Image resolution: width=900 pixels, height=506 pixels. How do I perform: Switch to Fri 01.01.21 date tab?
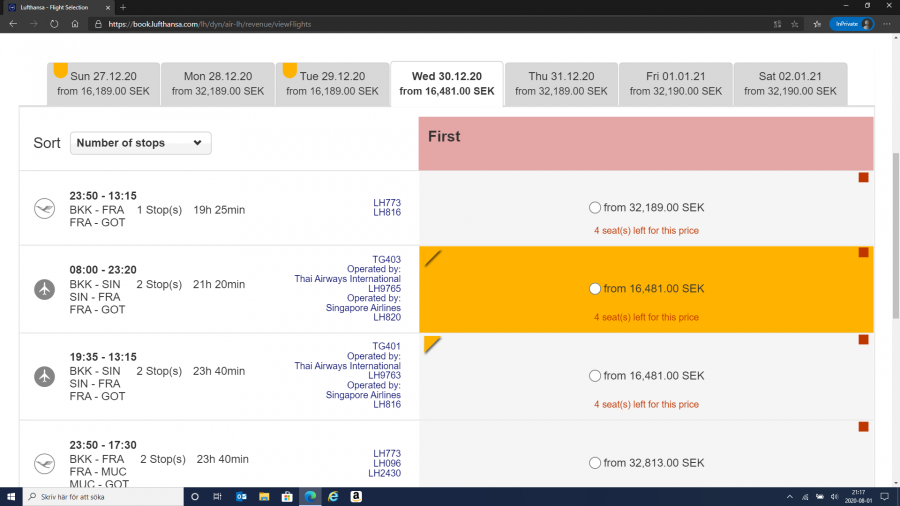[x=676, y=84]
